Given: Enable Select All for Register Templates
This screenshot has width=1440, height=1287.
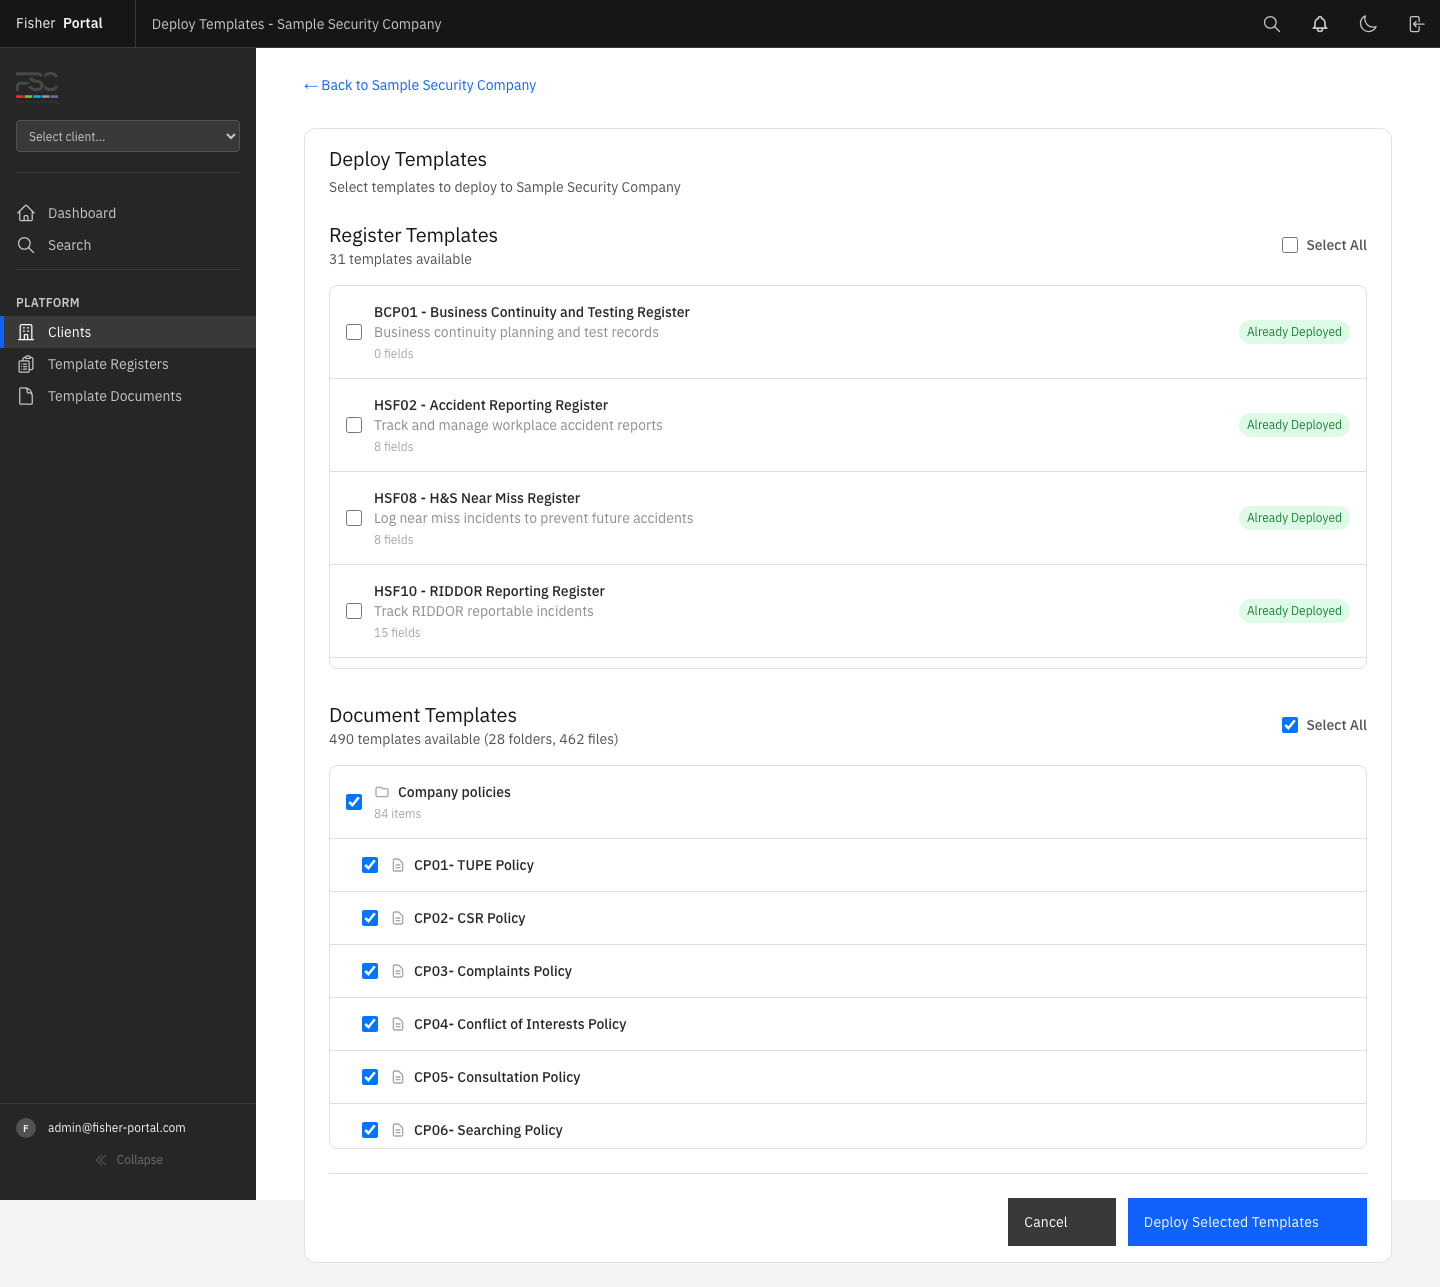Looking at the screenshot, I should [1290, 244].
